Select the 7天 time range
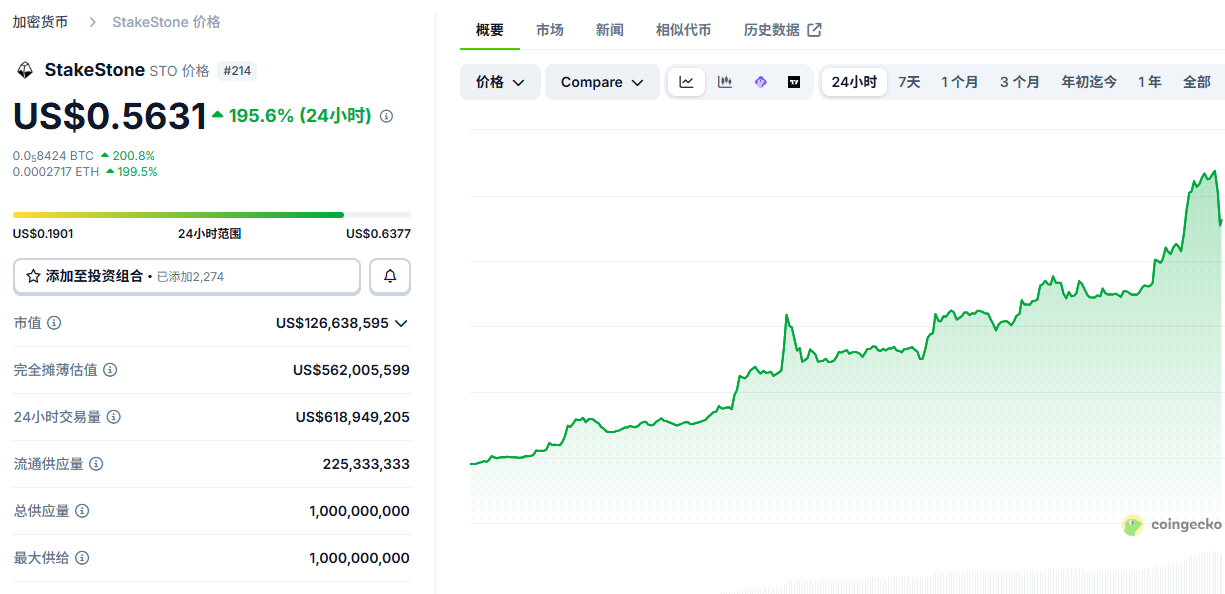The image size is (1225, 594). [909, 82]
